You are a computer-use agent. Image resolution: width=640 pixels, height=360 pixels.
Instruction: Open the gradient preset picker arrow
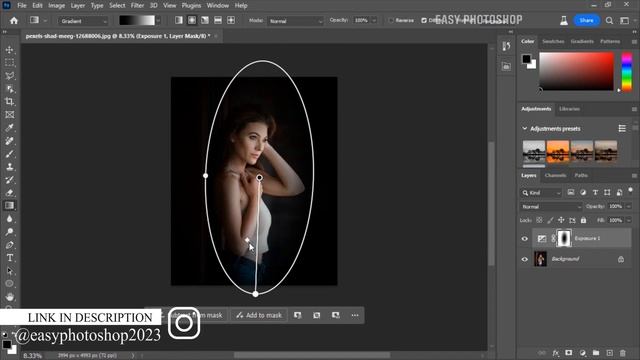point(158,20)
